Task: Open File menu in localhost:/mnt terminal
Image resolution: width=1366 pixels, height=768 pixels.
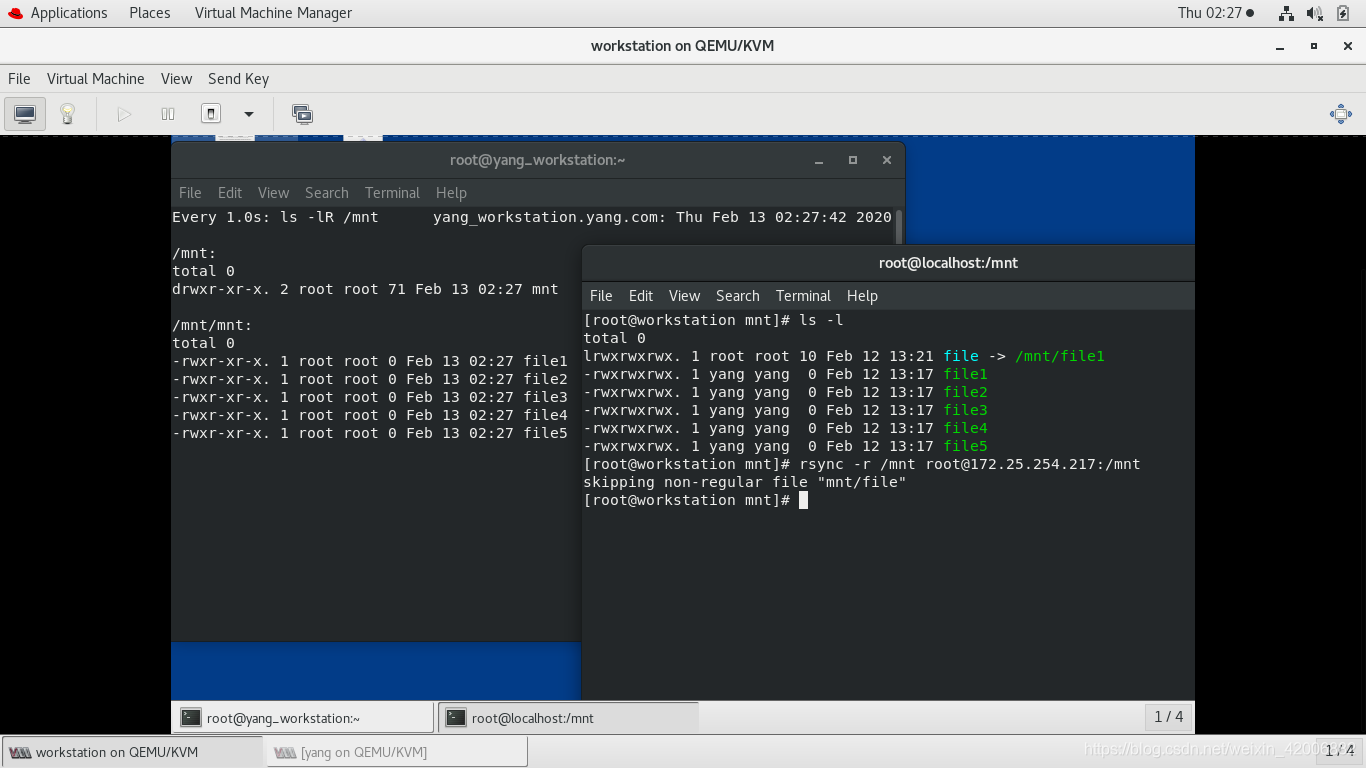Action: pos(601,296)
